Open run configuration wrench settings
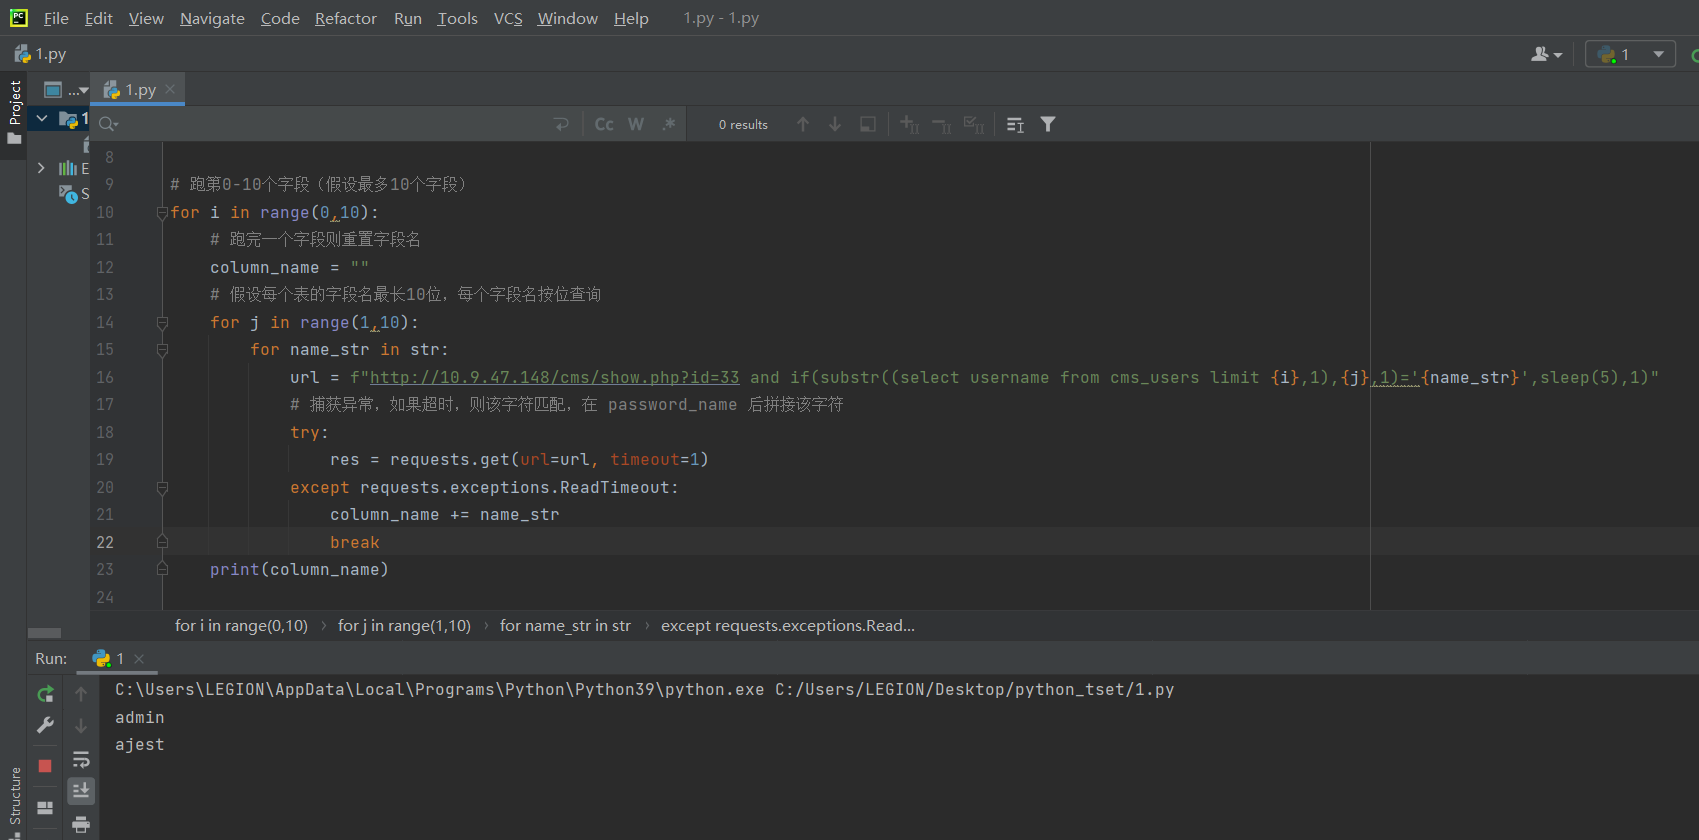The image size is (1699, 840). click(45, 726)
